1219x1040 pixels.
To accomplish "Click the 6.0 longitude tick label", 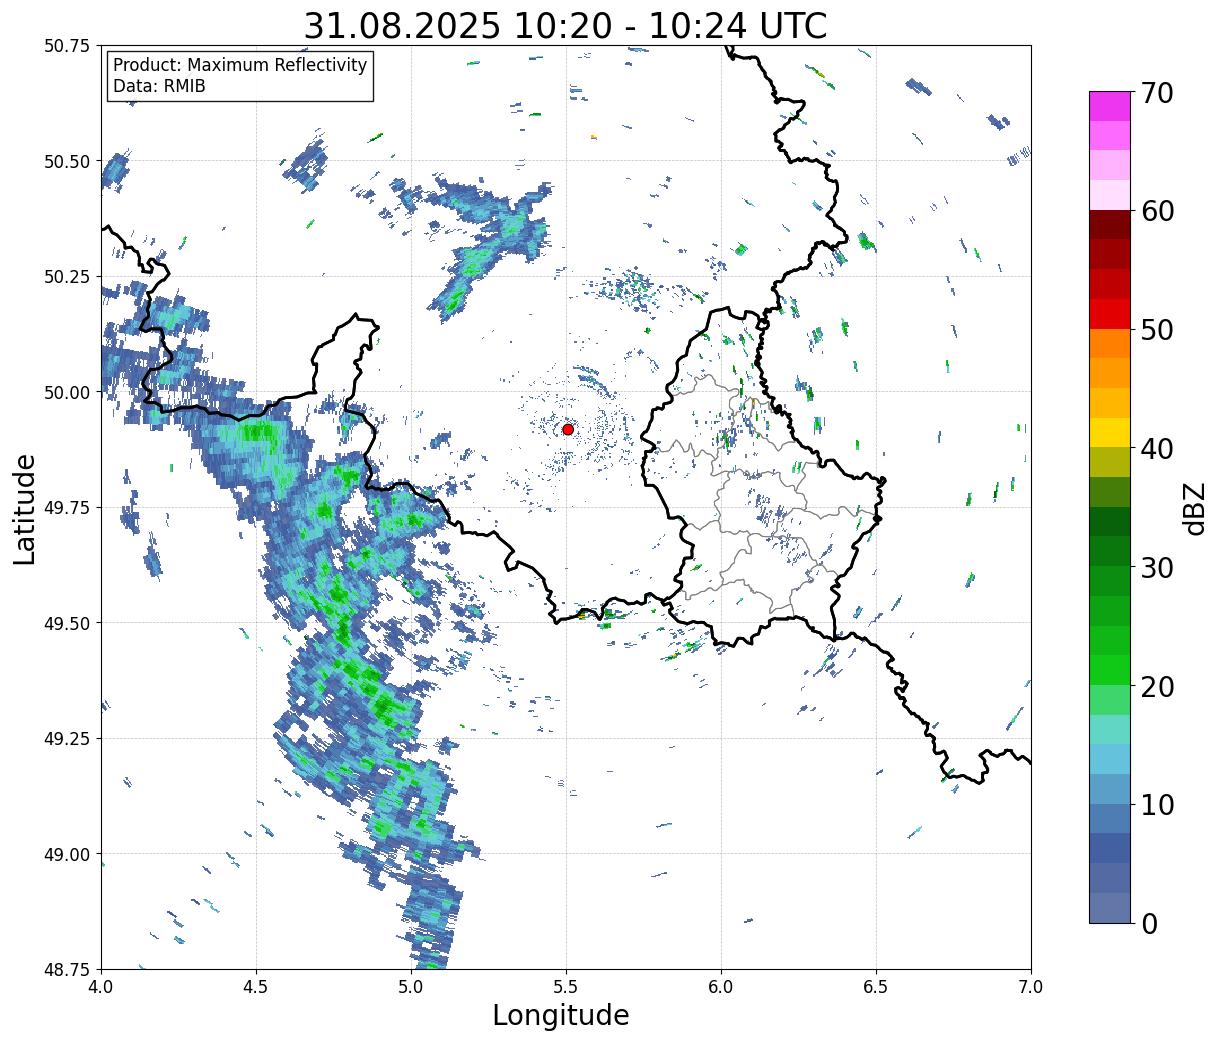I will click(x=721, y=987).
